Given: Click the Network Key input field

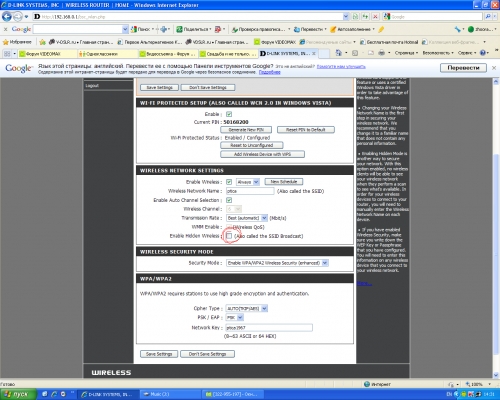Looking at the screenshot, I should pos(269,328).
